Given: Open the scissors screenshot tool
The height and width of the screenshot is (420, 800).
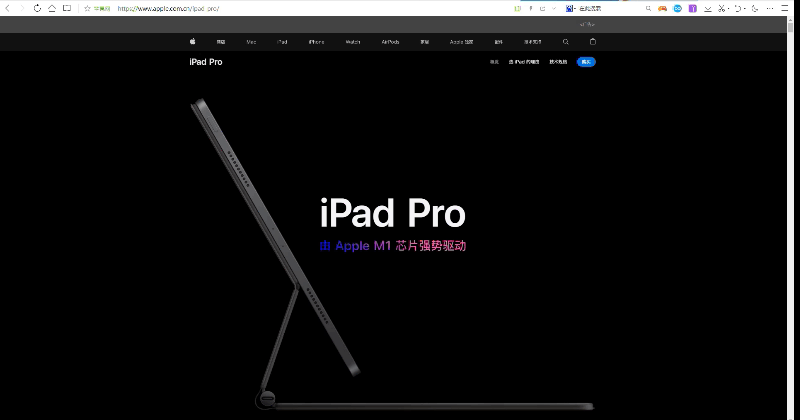Looking at the screenshot, I should (x=721, y=8).
